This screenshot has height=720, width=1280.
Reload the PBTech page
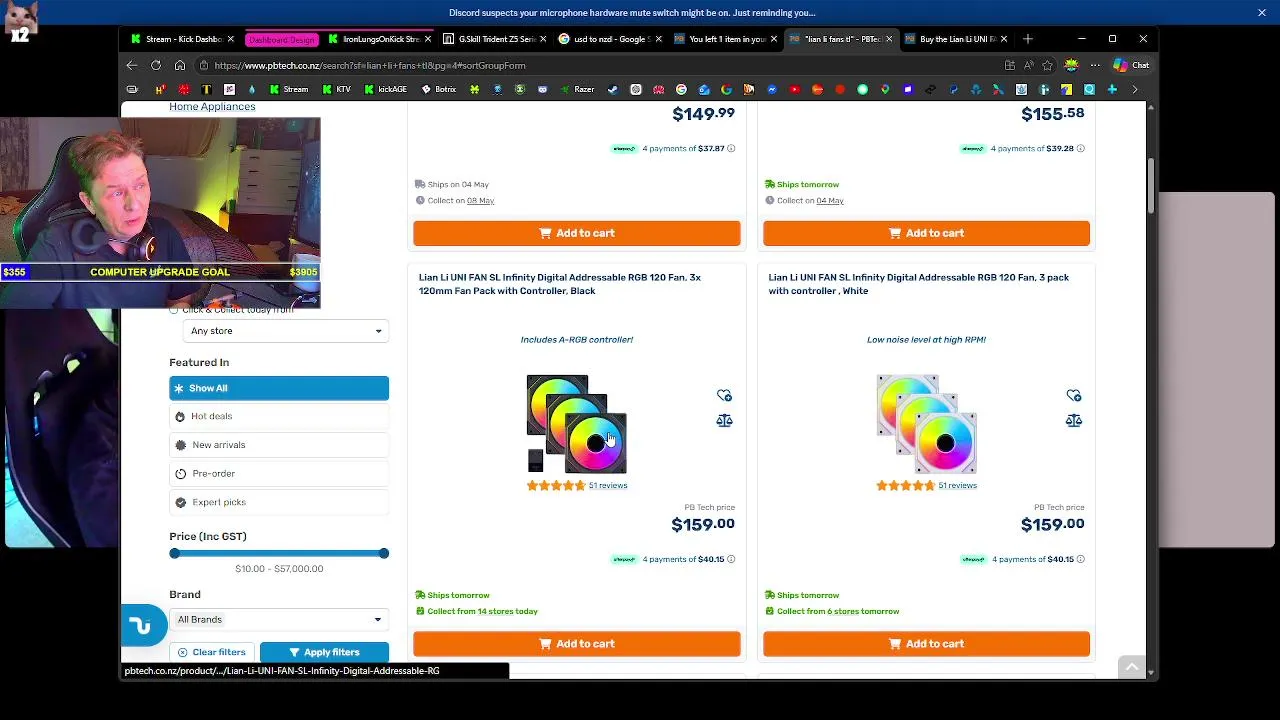click(x=156, y=65)
